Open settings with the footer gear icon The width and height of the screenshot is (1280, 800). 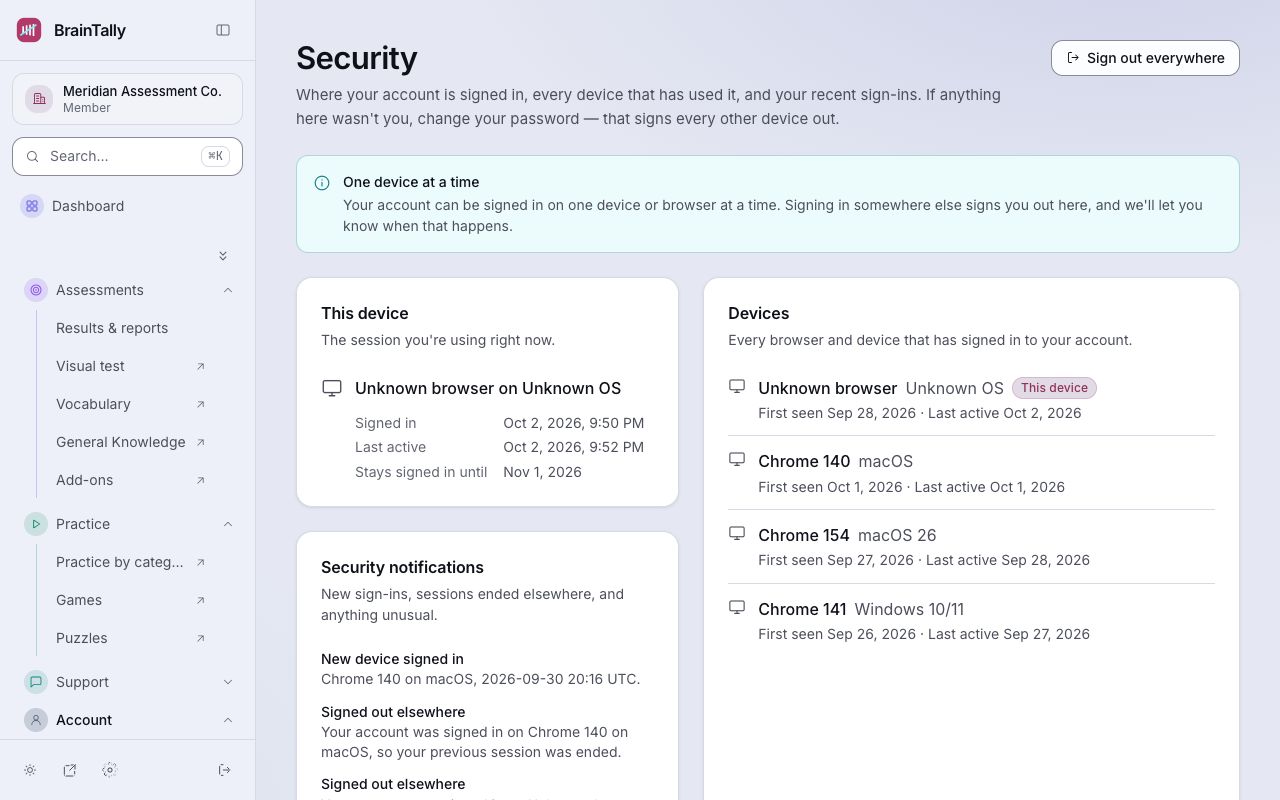click(x=110, y=770)
